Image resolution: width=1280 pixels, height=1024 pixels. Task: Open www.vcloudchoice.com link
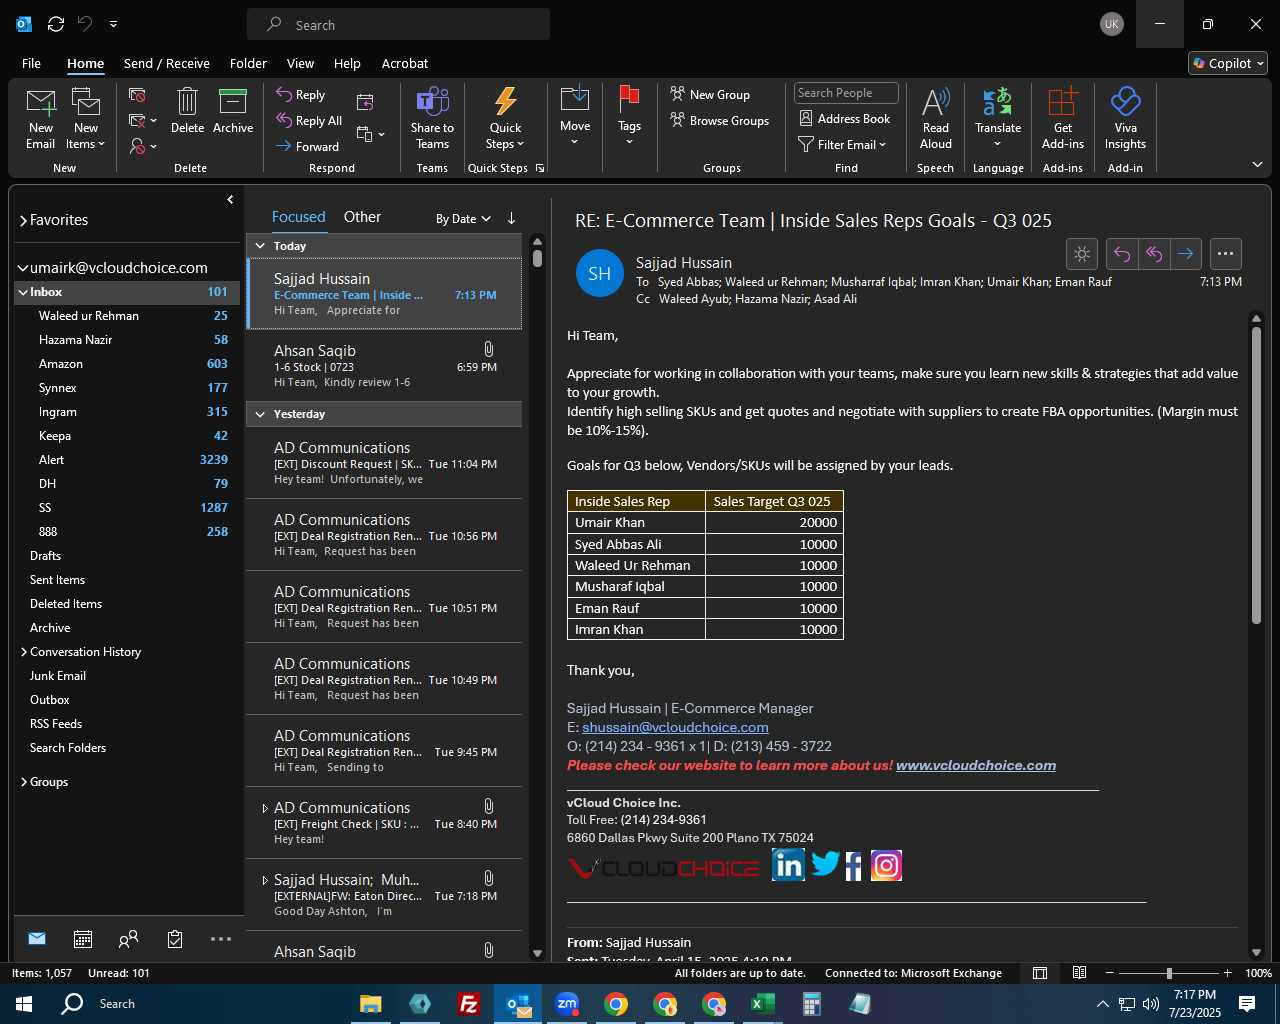tap(976, 766)
